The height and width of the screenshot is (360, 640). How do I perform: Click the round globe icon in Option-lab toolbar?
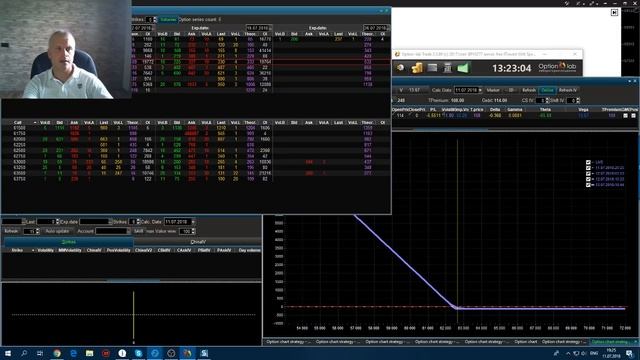400,68
